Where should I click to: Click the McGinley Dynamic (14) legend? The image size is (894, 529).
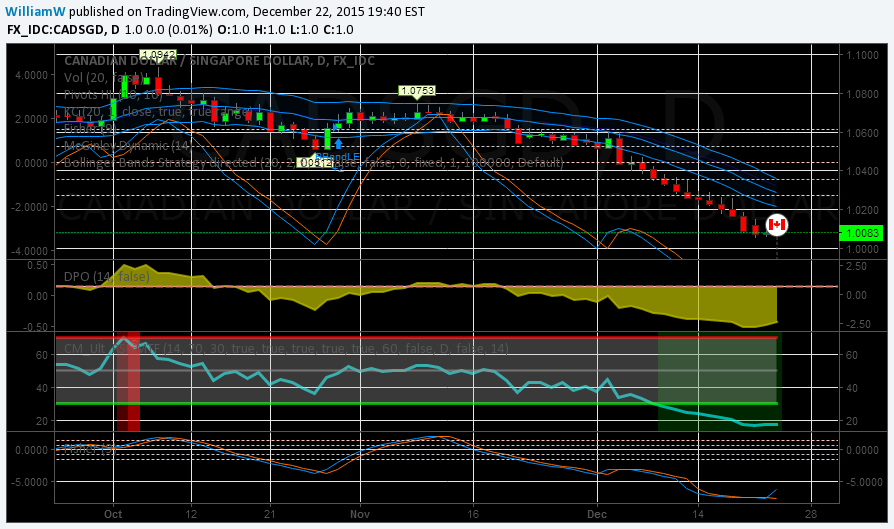click(x=128, y=145)
